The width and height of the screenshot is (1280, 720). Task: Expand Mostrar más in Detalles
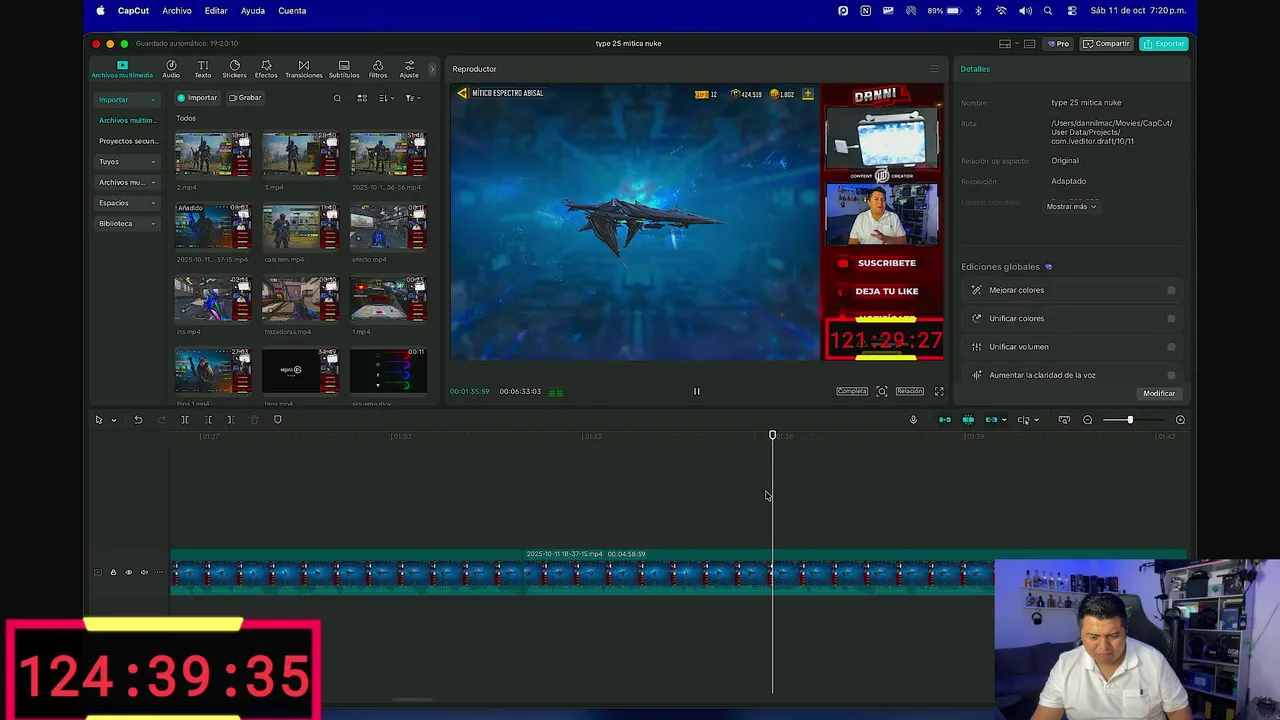(1071, 206)
